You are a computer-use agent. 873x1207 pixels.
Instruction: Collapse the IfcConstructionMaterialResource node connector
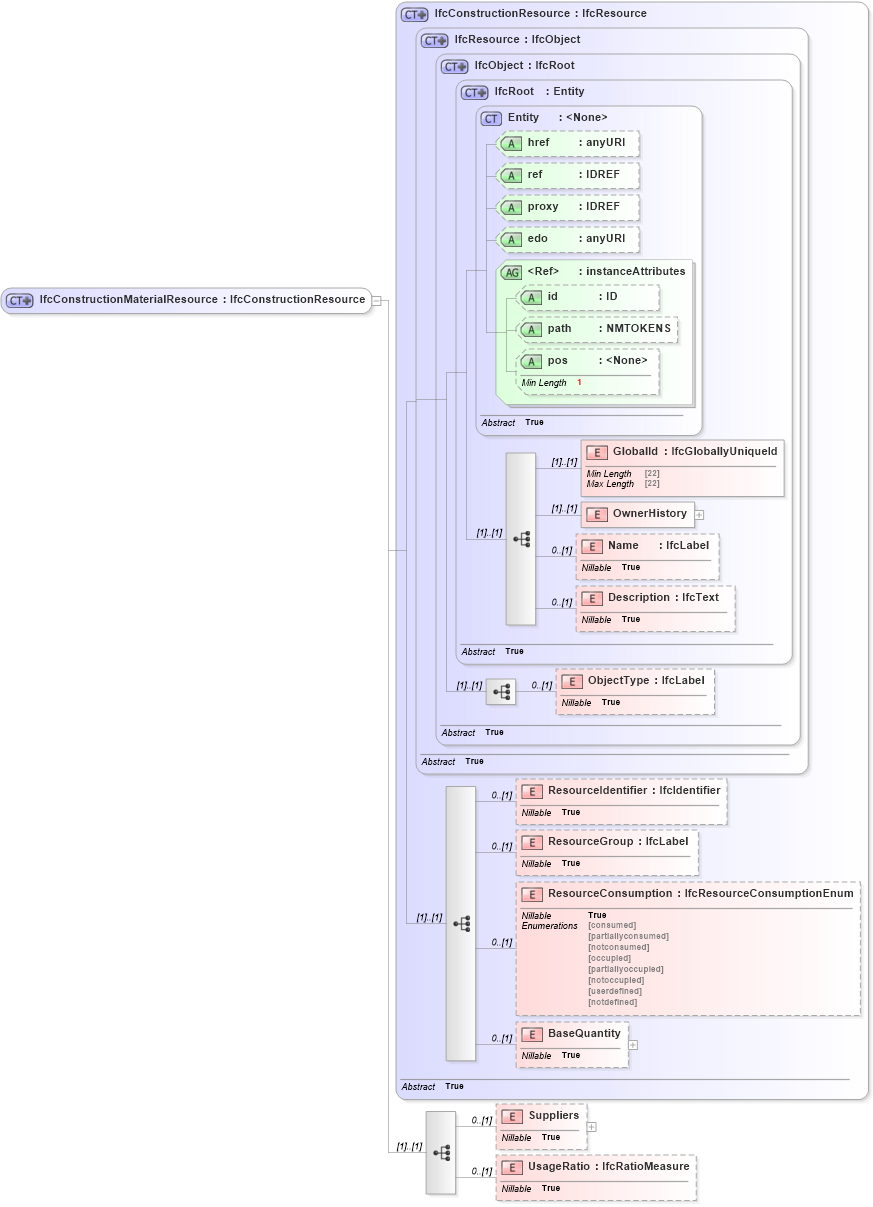point(376,299)
